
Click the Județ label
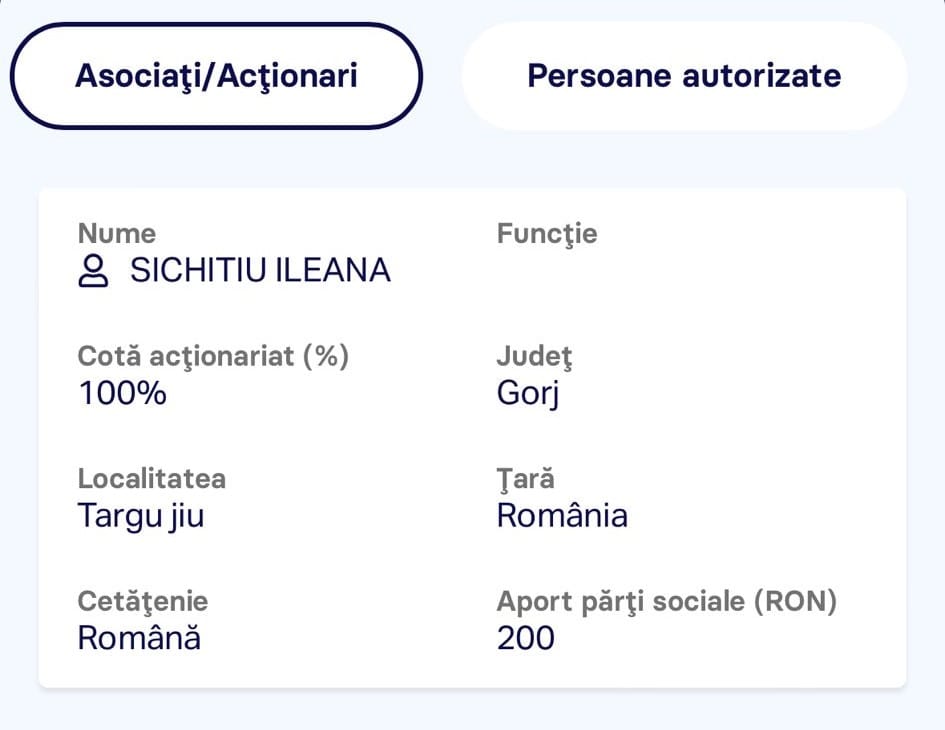(534, 357)
